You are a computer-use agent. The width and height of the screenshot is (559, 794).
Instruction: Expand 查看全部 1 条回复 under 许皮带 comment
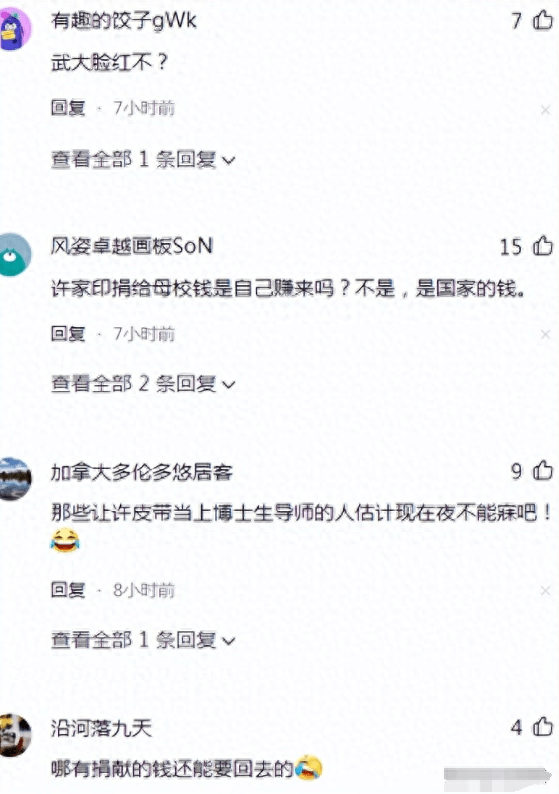pos(143,640)
